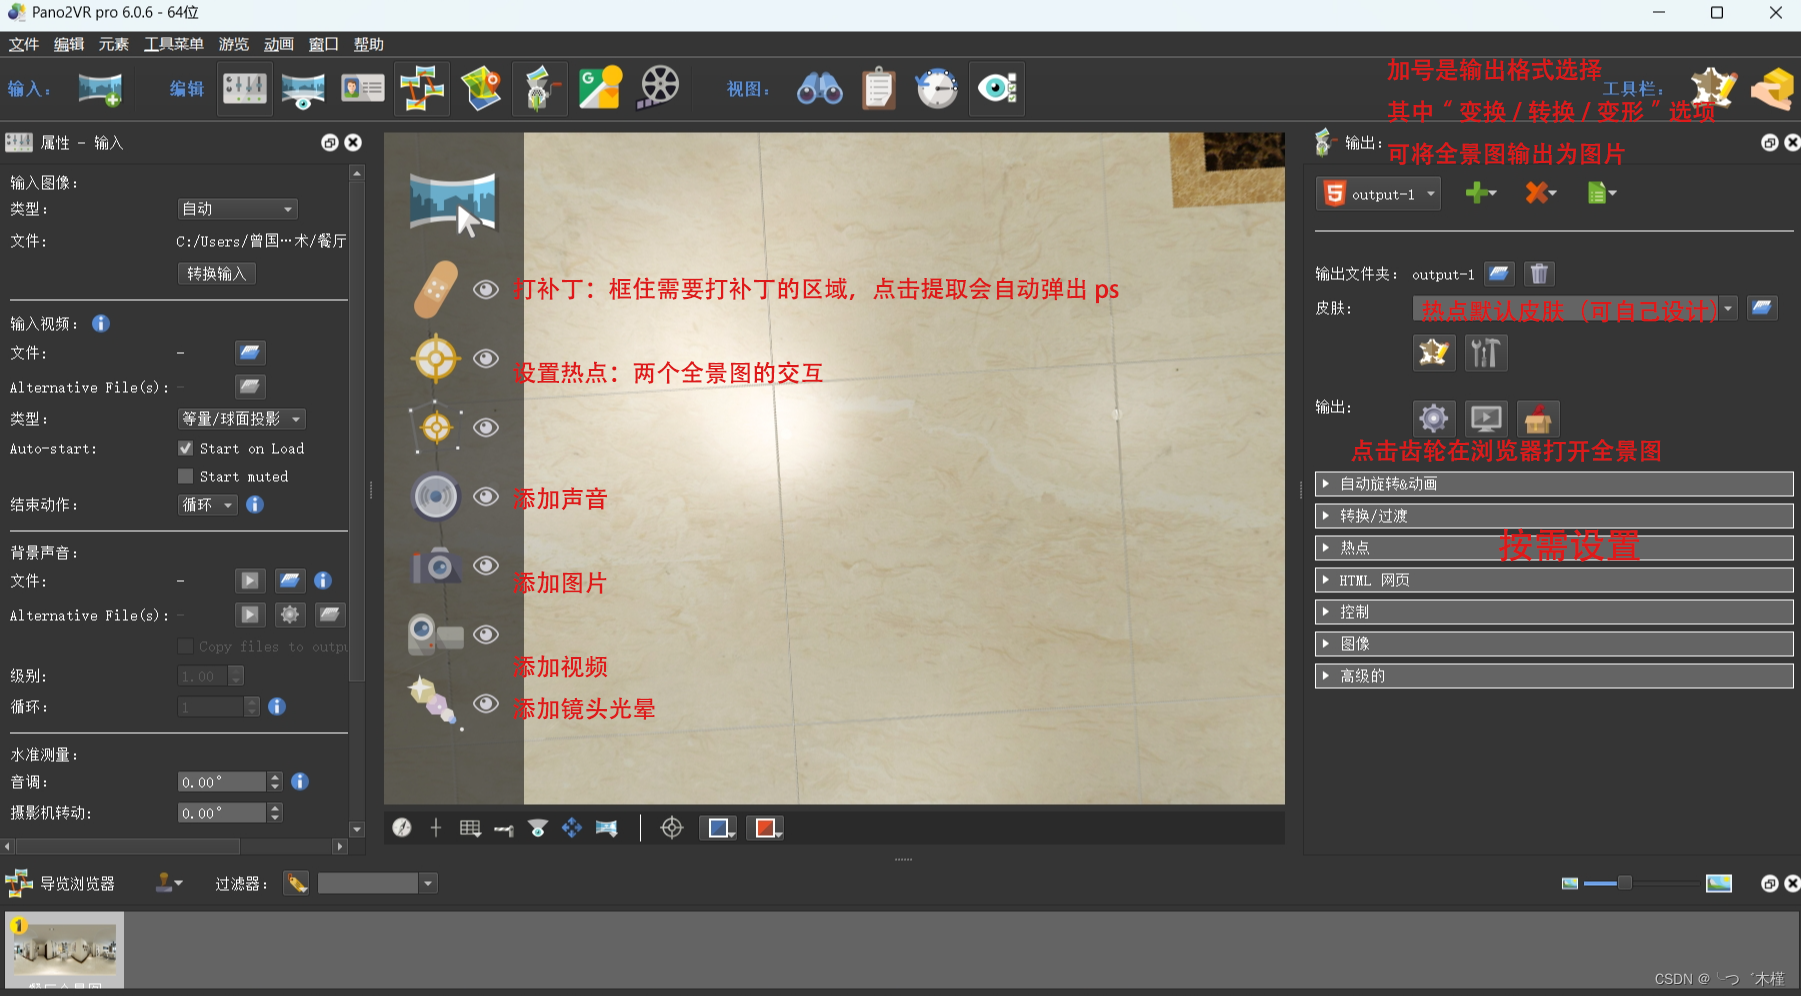Open the clipboard list view icon

pyautogui.click(x=879, y=89)
